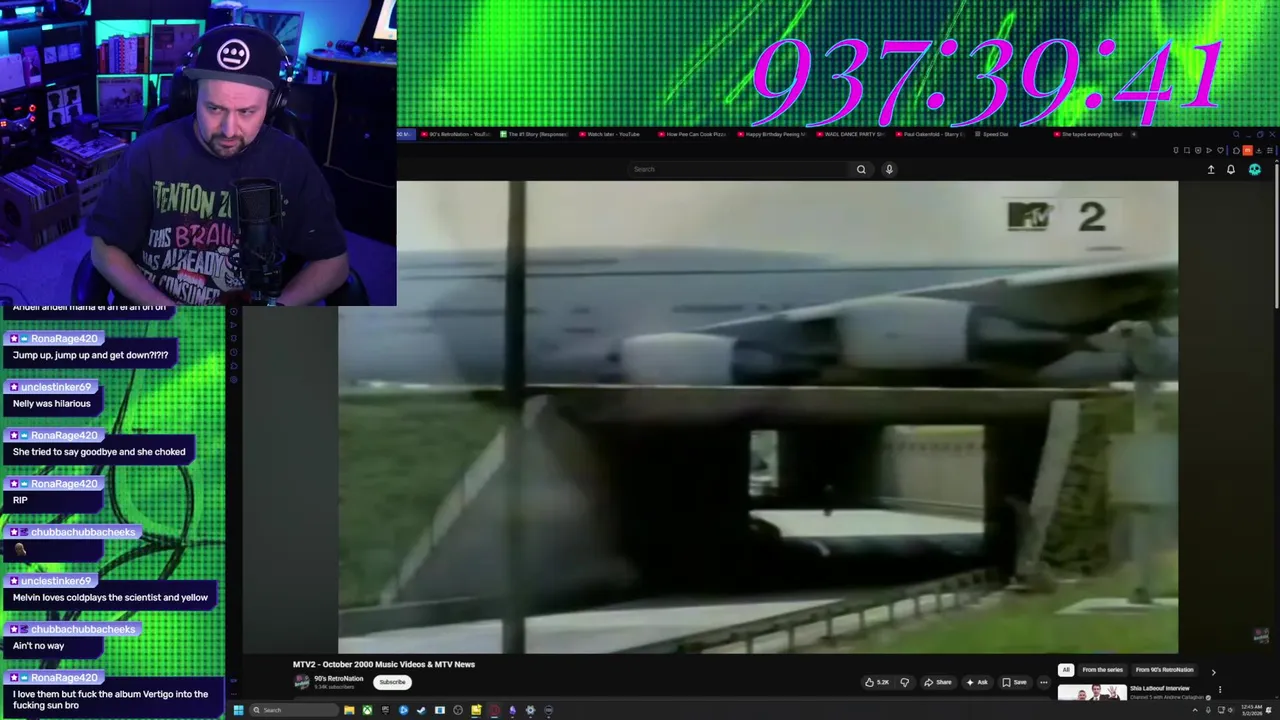
Task: Select From 90's RetroNation chip
Action: pos(1164,670)
